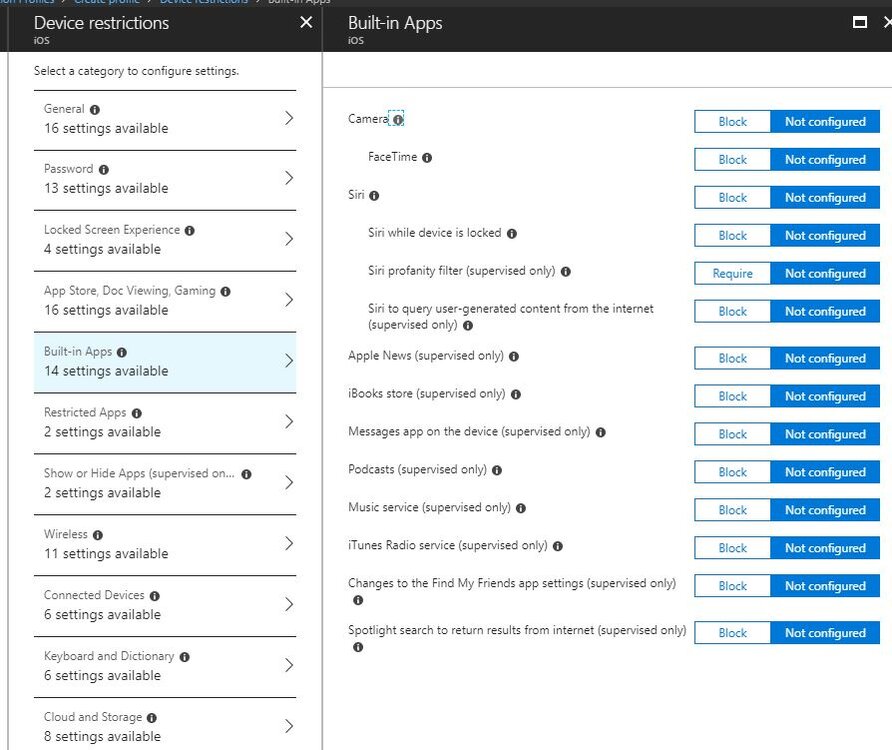Block Siri while device is locked
Screen dimensions: 892x750
click(x=732, y=236)
